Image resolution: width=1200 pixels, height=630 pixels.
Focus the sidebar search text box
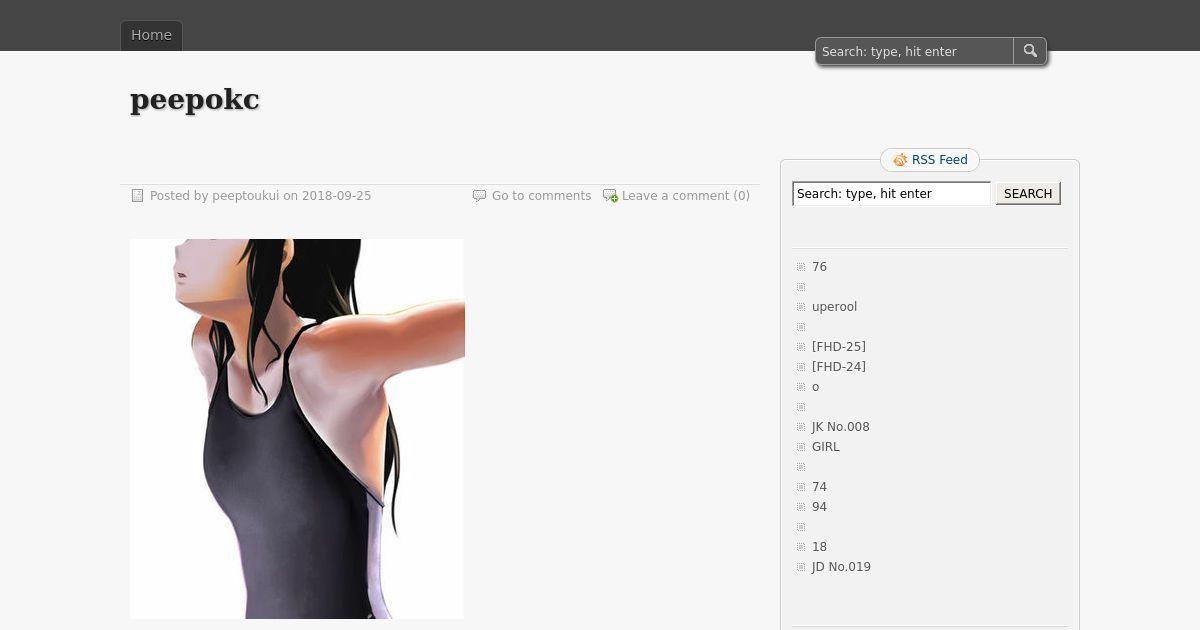(x=891, y=194)
